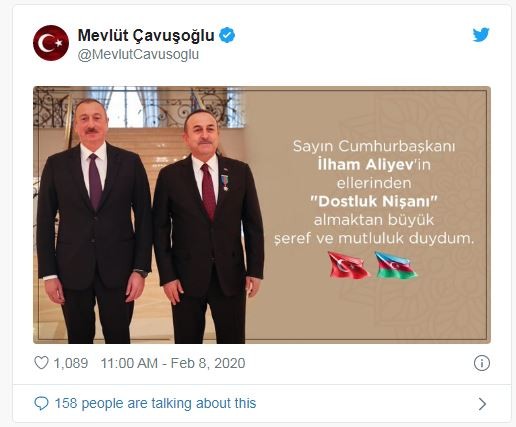Expand the conversation with the right chevron

pyautogui.click(x=482, y=404)
